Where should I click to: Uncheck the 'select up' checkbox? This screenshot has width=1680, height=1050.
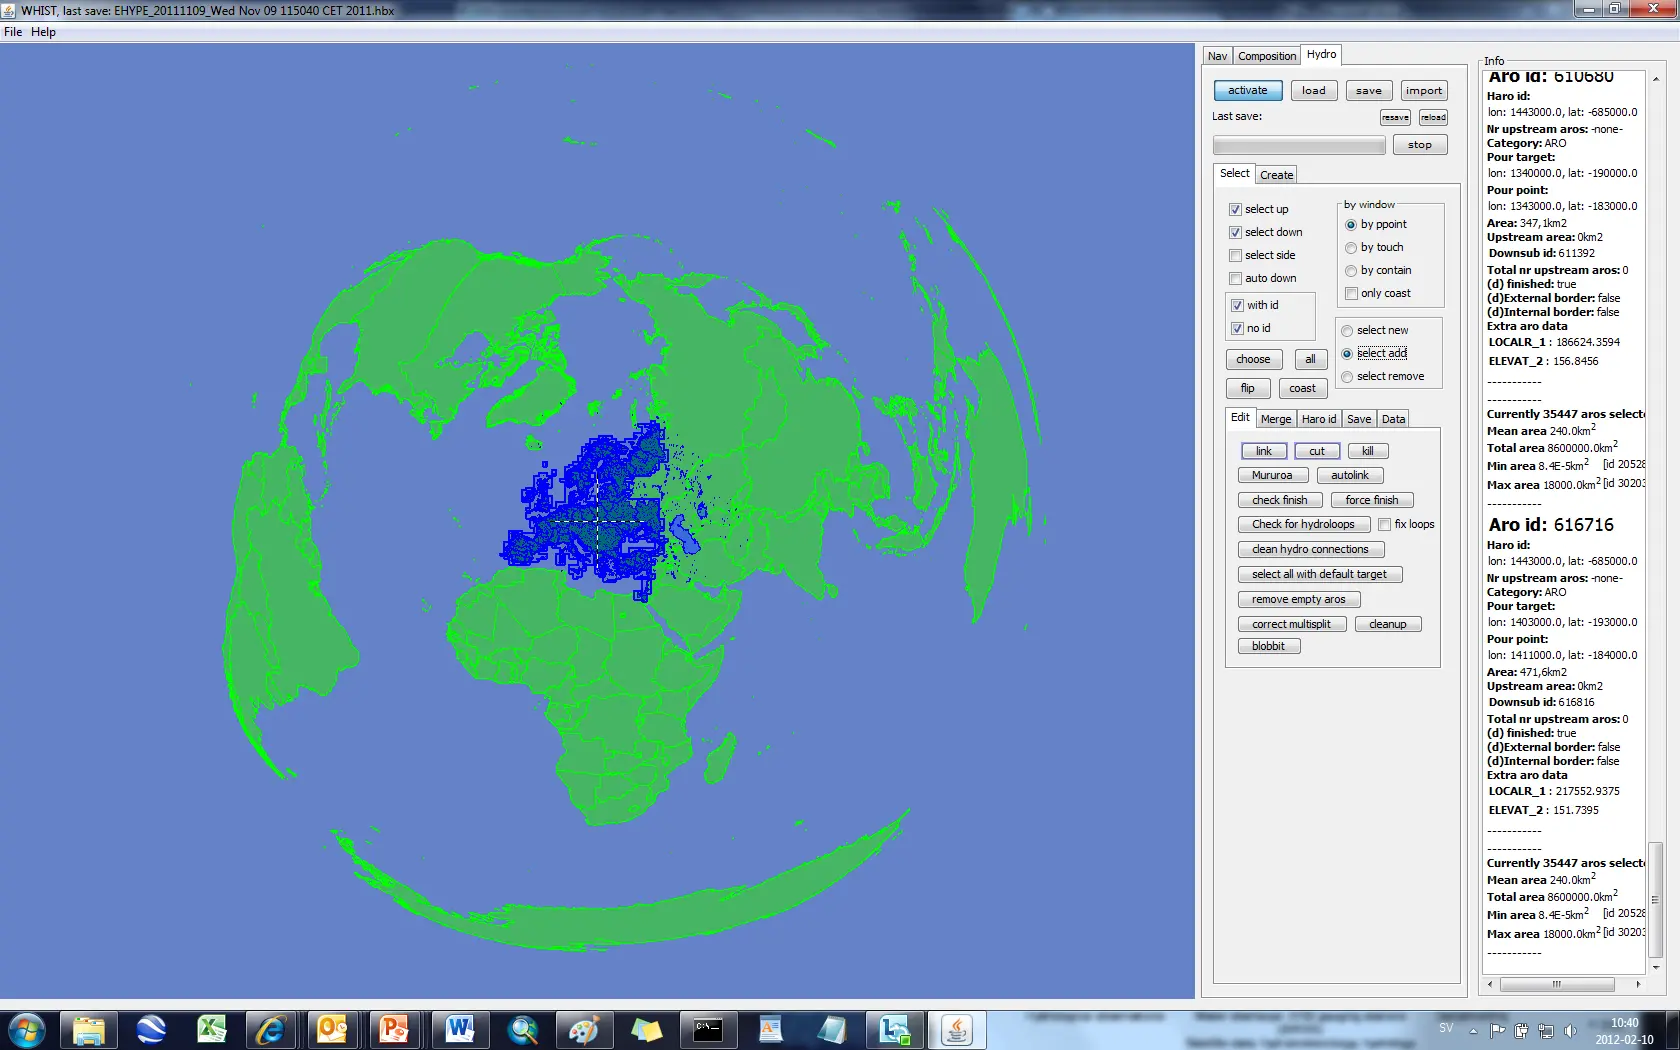pos(1235,209)
